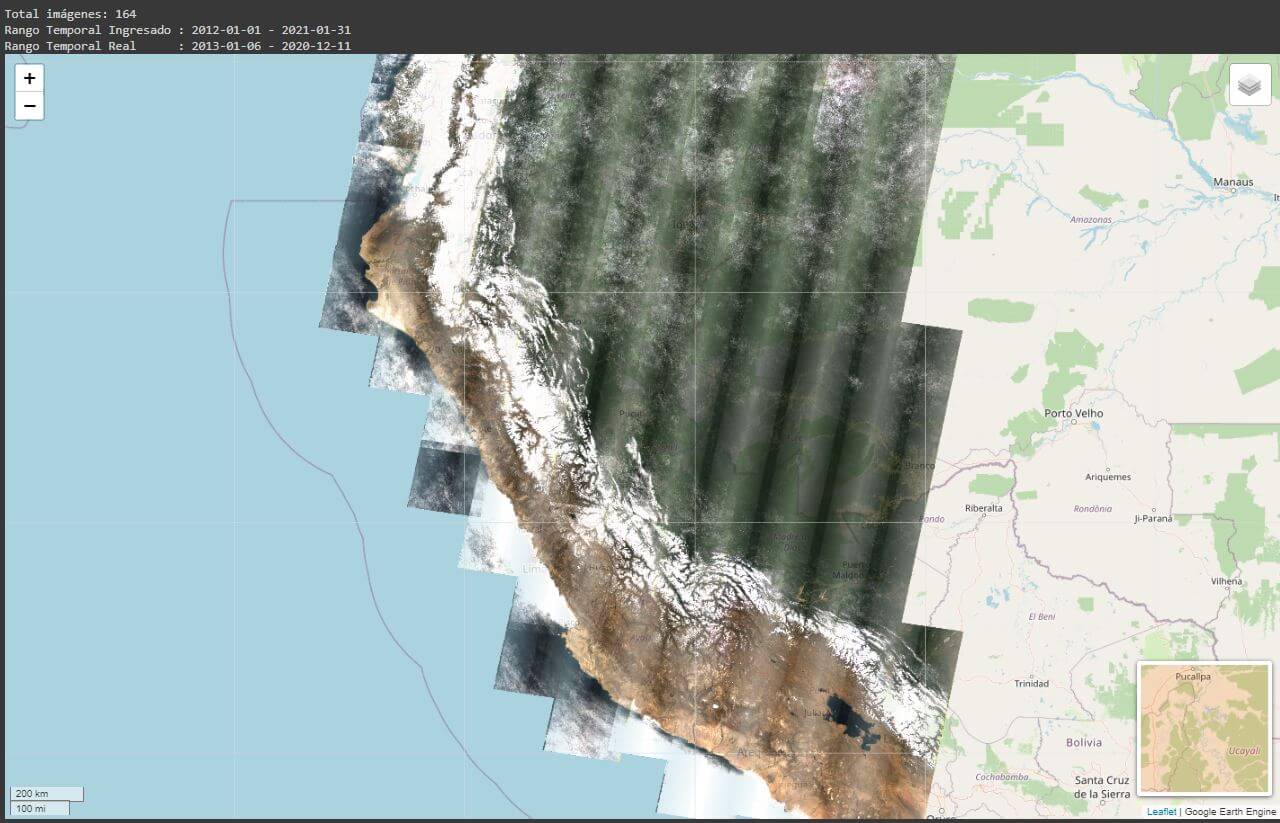Click the 200 km scale bar
Viewport: 1280px width, 823px height.
pyautogui.click(x=46, y=793)
